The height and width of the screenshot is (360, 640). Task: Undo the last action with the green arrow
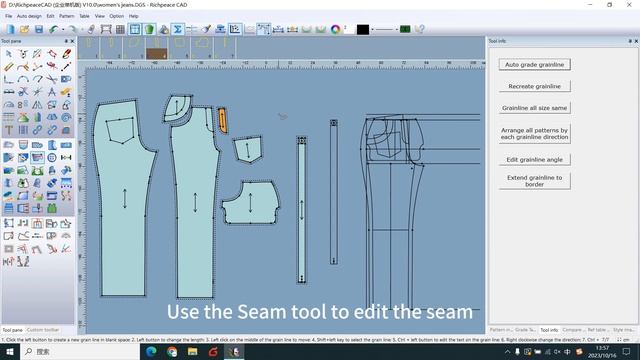click(53, 29)
